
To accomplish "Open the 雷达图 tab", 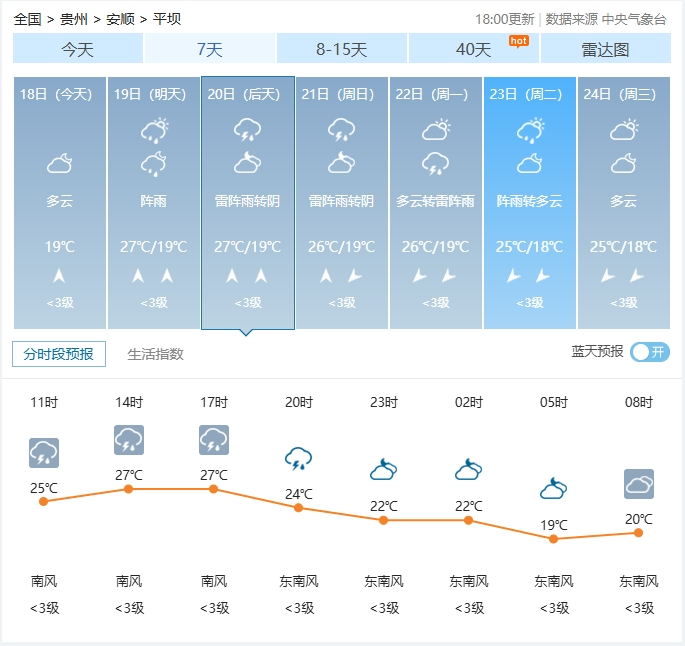I will point(605,49).
